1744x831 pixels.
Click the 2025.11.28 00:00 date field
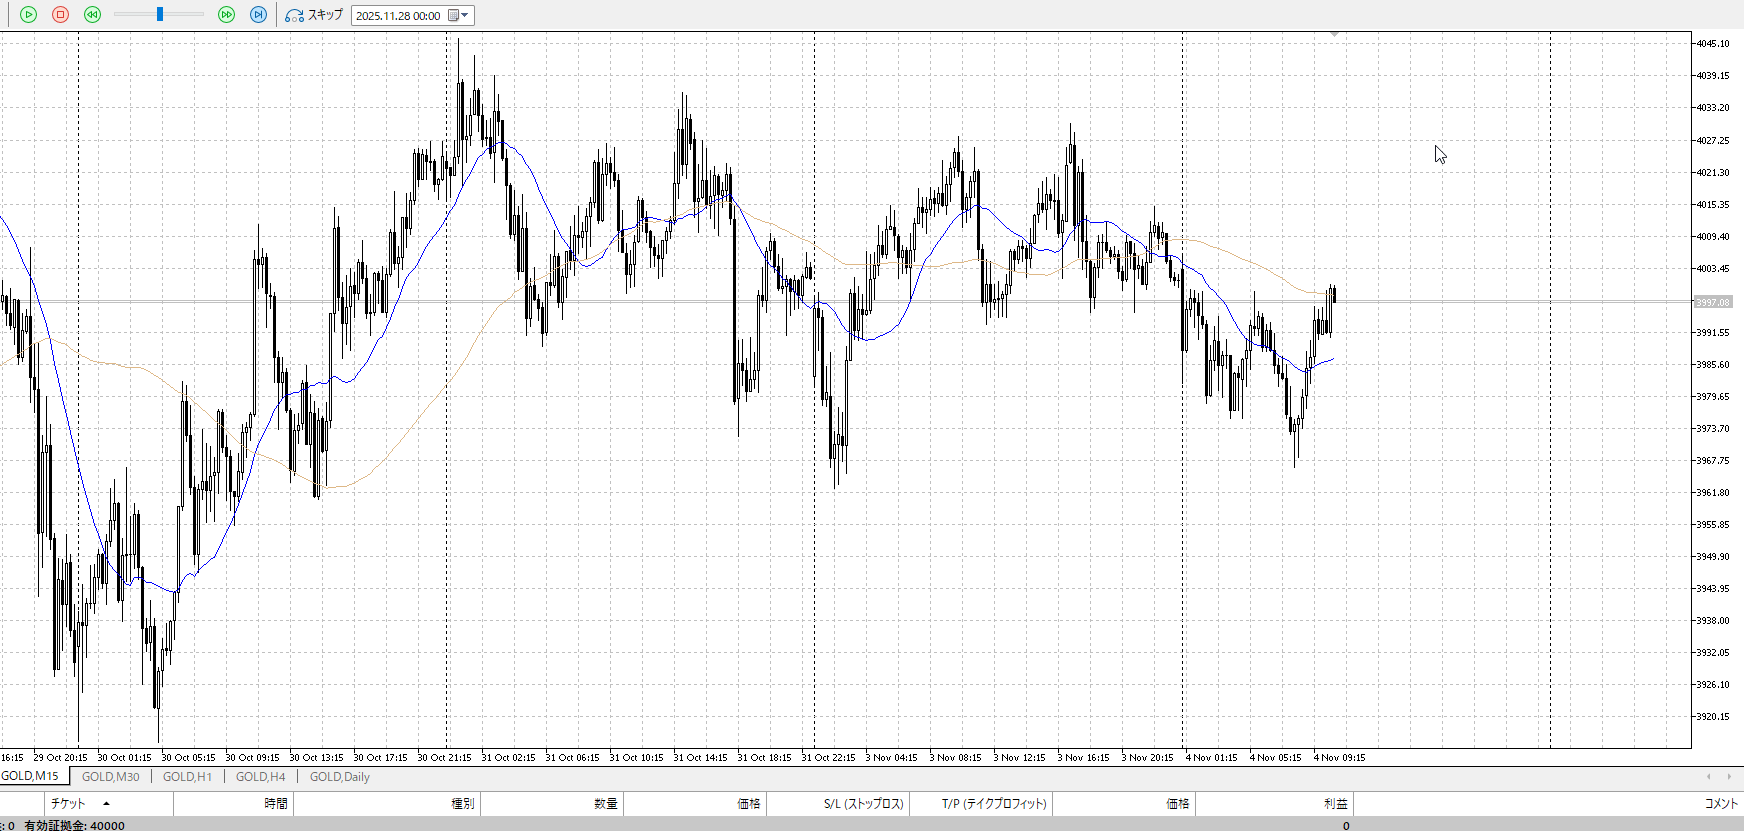tap(399, 16)
